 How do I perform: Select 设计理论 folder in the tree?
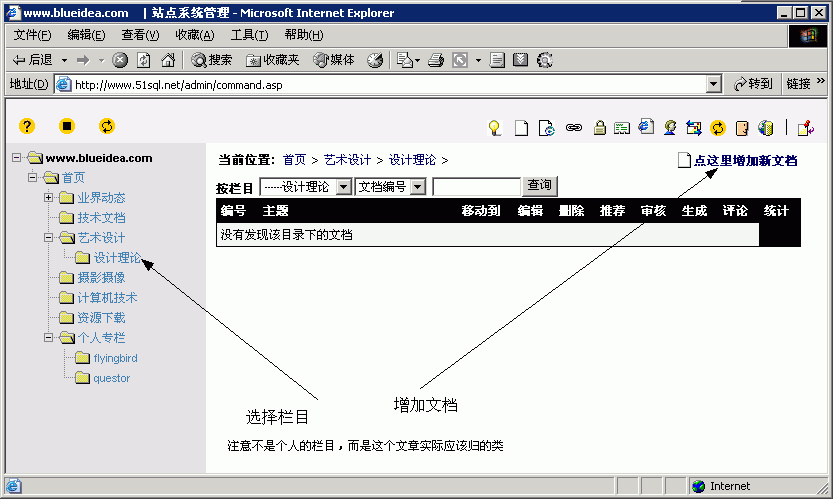tap(117, 258)
